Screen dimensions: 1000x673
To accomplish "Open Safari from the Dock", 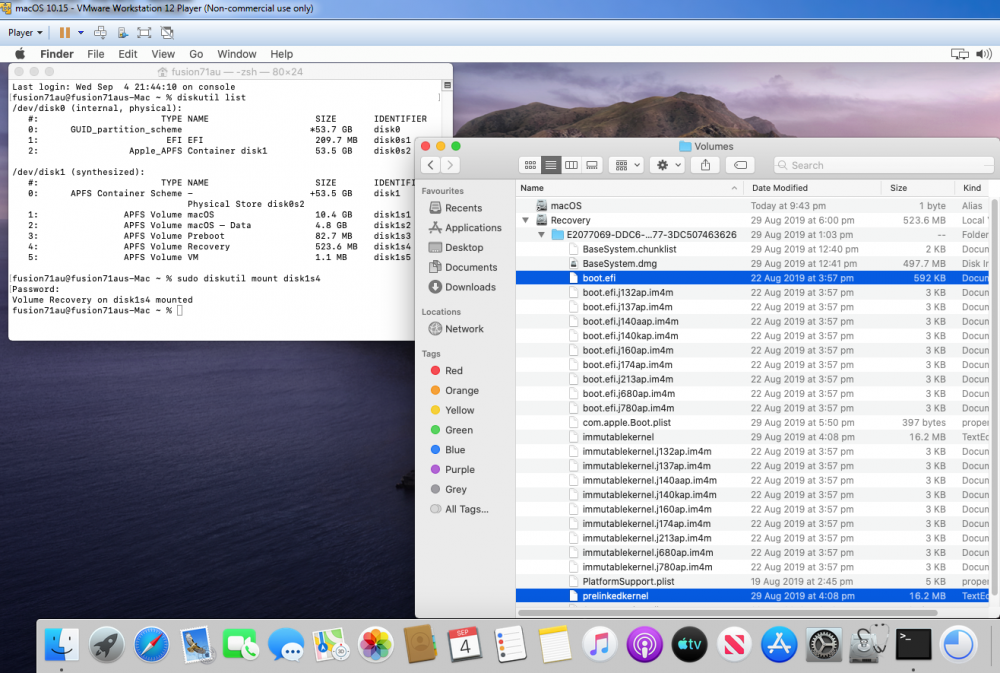I will pyautogui.click(x=152, y=645).
